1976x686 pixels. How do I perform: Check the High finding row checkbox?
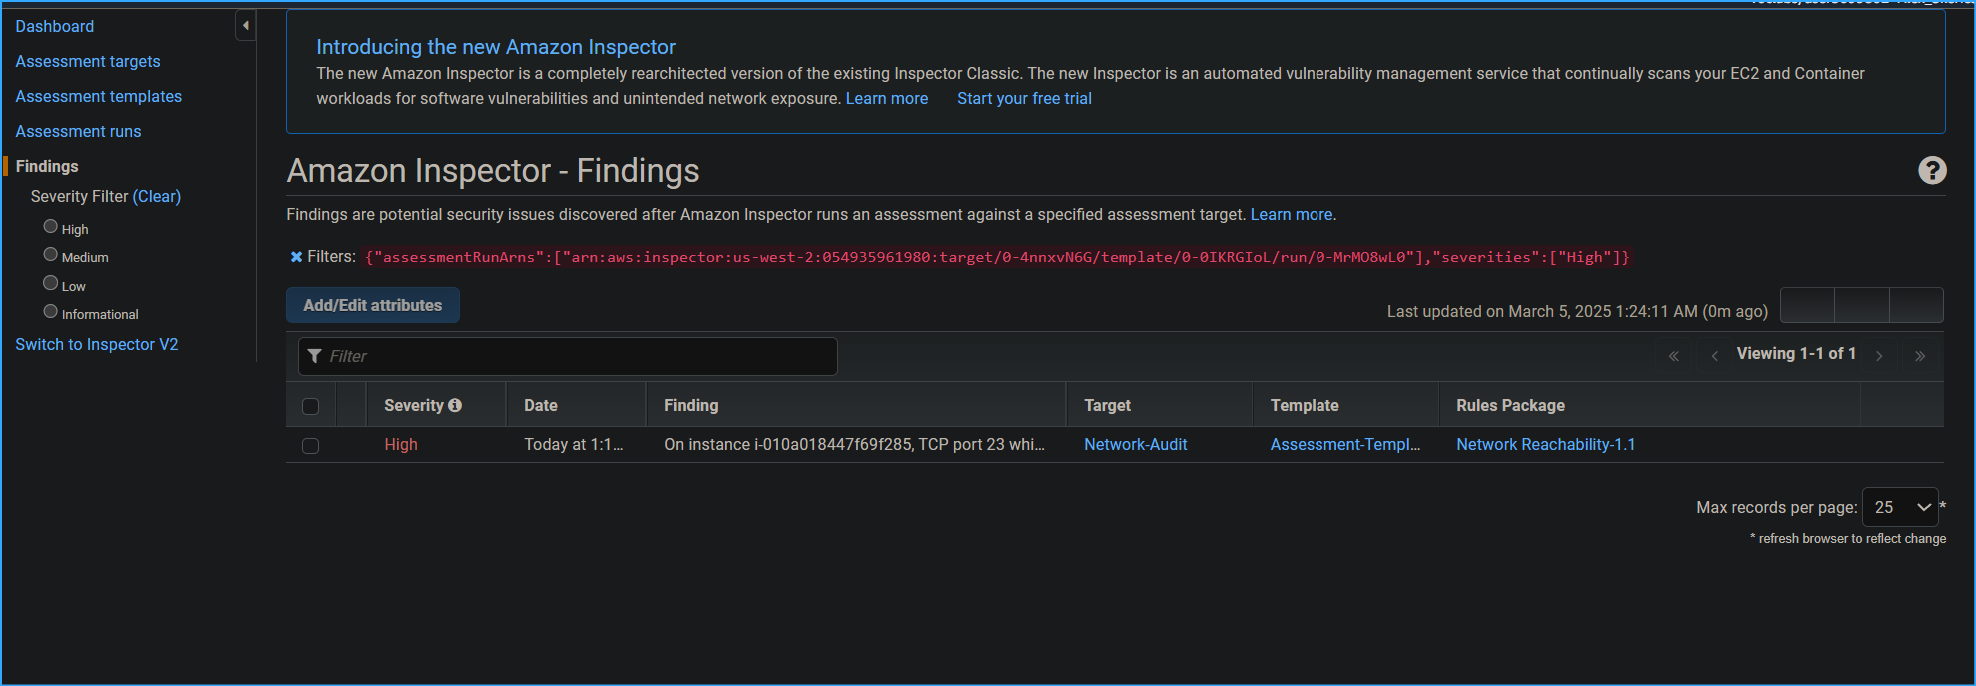310,445
